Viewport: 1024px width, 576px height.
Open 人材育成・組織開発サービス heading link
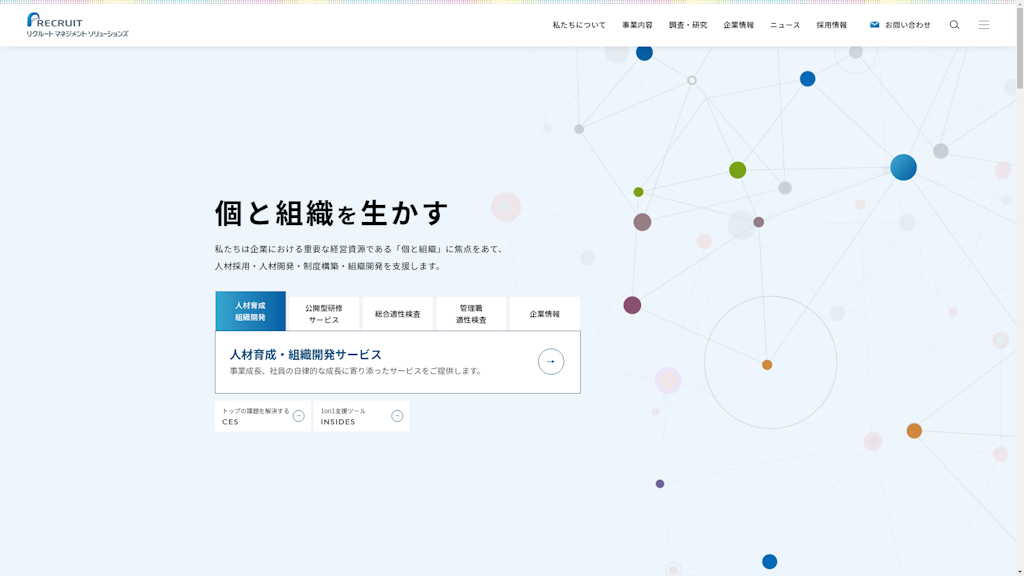(x=306, y=354)
